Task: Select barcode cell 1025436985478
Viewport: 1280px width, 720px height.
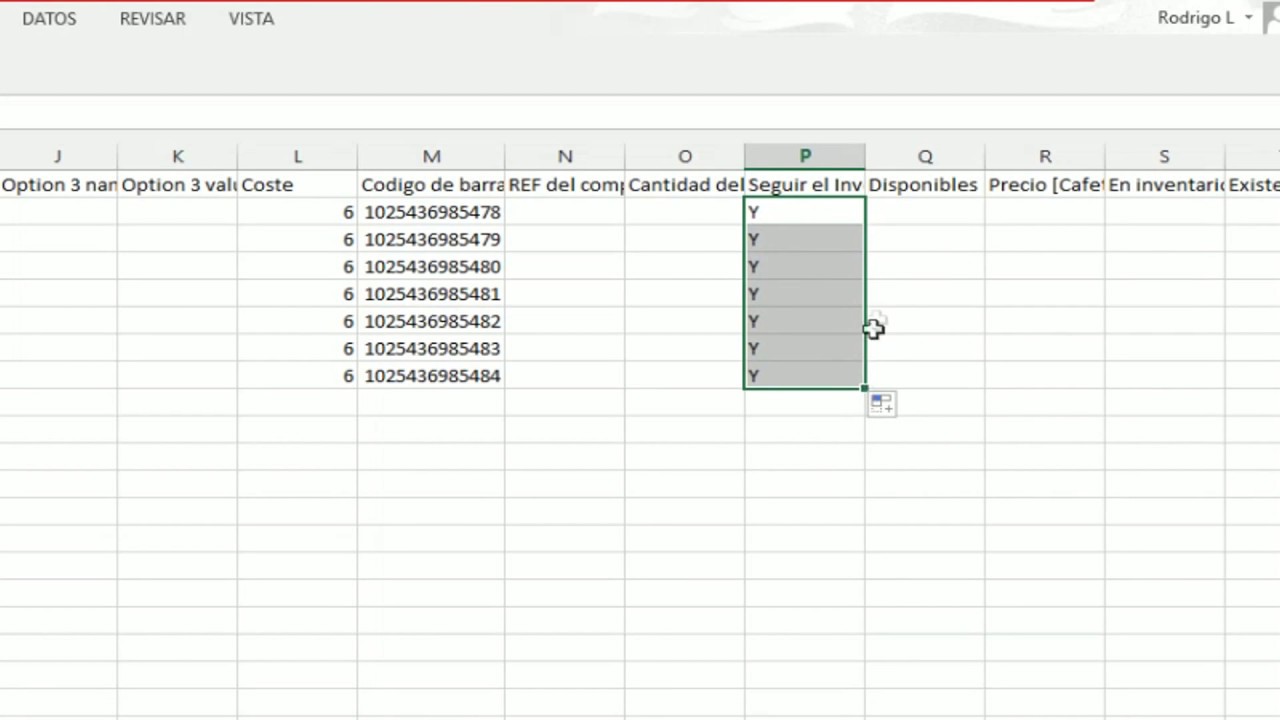Action: click(x=431, y=212)
